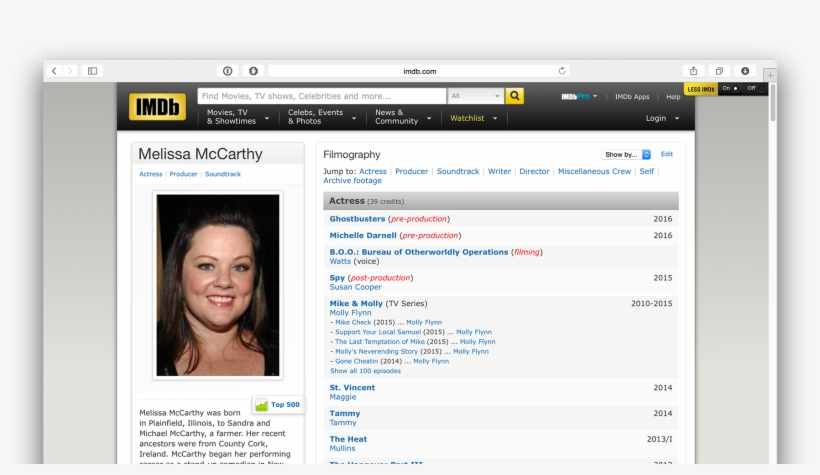
Task: Click the Safari forward arrow
Action: 69,71
